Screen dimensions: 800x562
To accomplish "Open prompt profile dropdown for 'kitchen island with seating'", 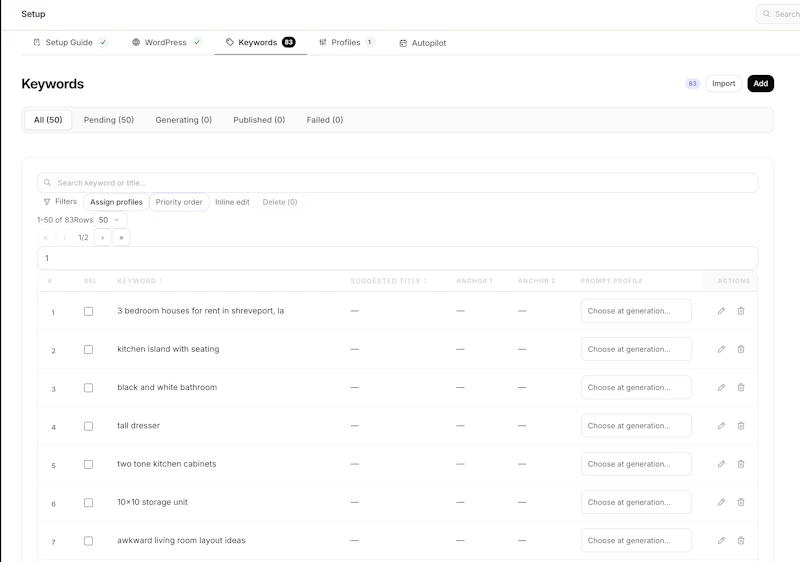I will (x=636, y=349).
